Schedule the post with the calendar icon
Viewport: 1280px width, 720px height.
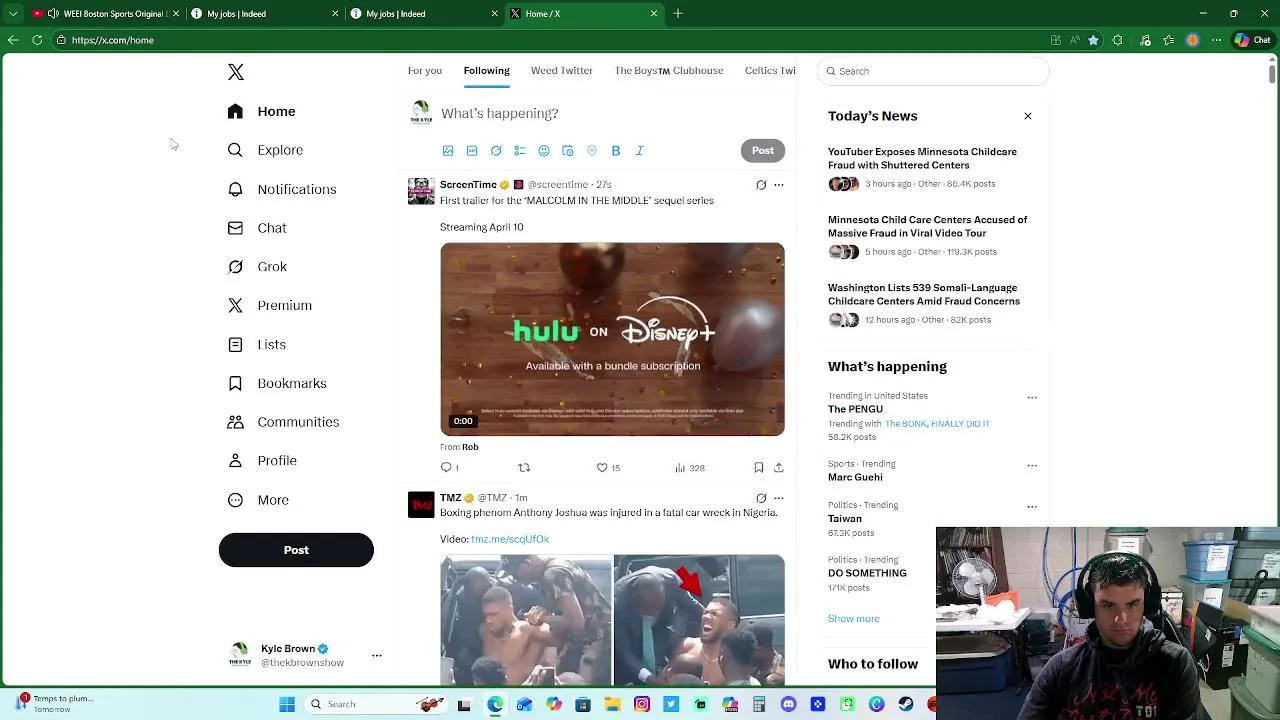coord(568,151)
